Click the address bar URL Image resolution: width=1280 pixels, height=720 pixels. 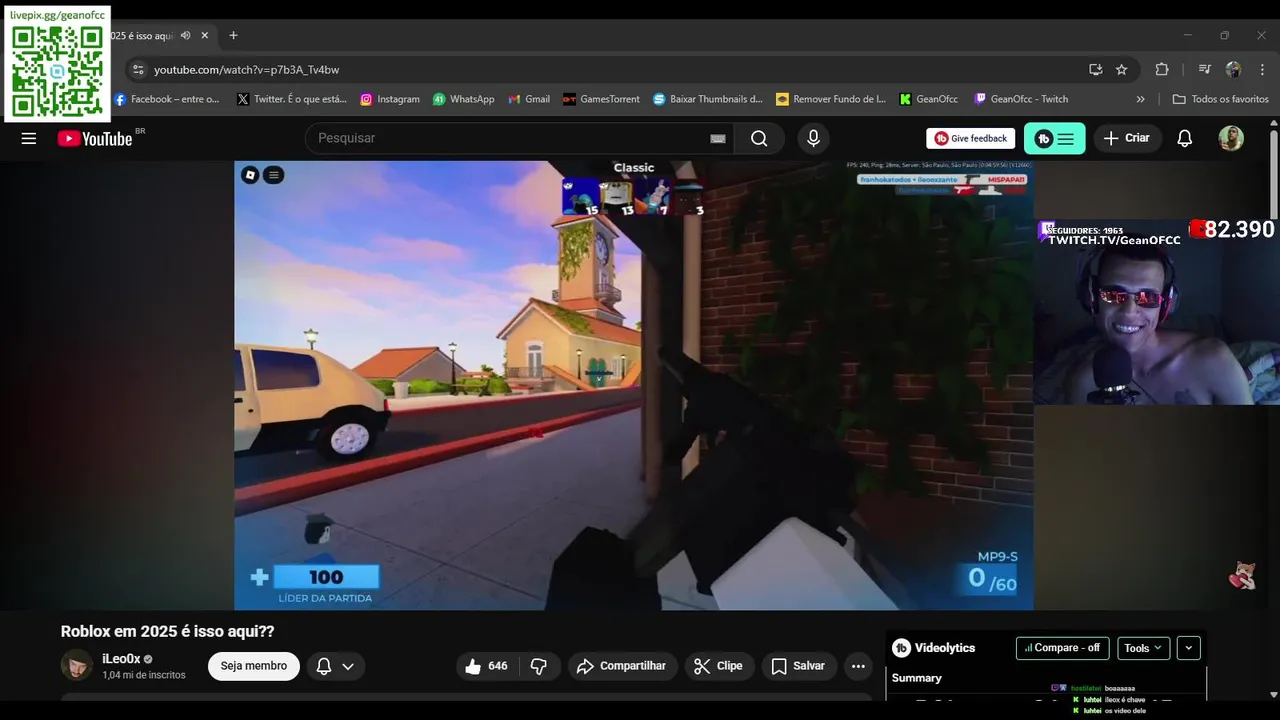pyautogui.click(x=246, y=70)
